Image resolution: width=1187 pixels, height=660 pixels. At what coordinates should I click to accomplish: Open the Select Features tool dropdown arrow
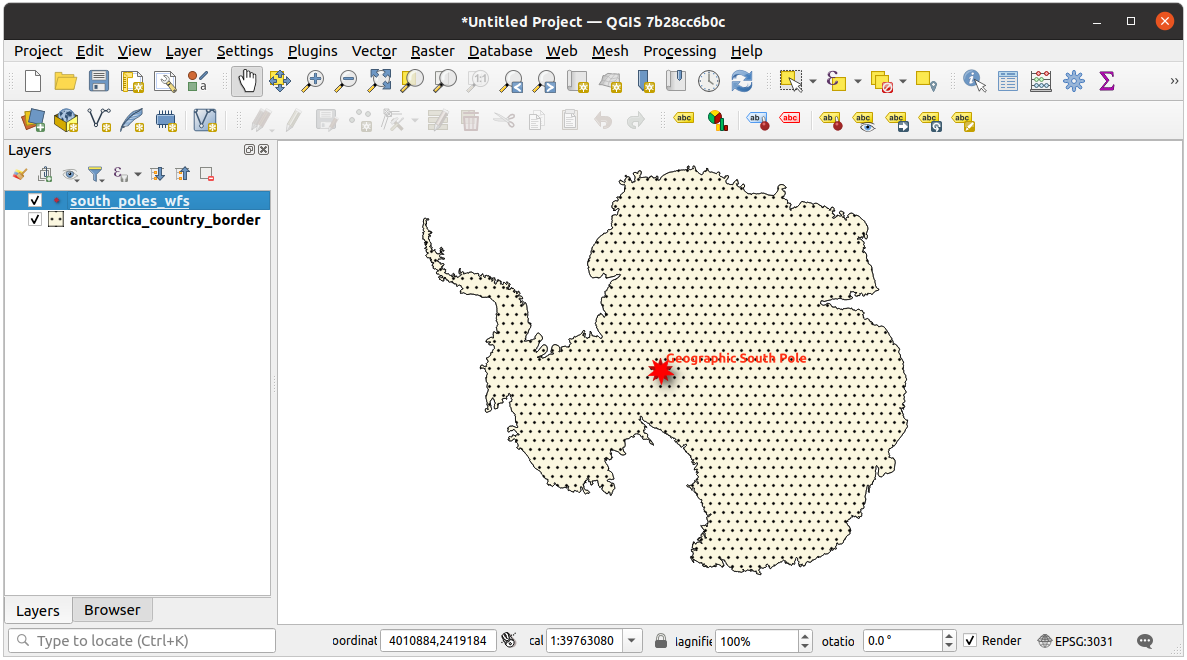(x=813, y=81)
